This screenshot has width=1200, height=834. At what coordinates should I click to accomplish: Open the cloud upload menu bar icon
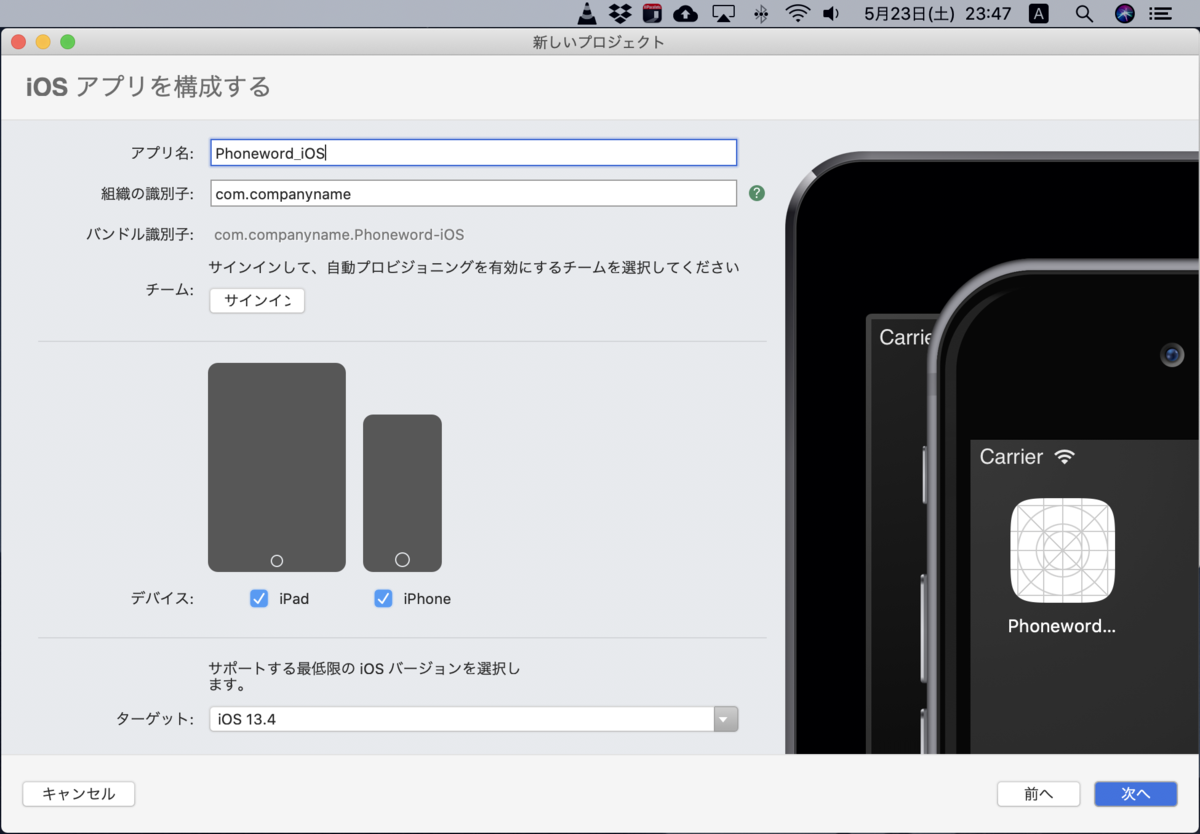pos(686,14)
